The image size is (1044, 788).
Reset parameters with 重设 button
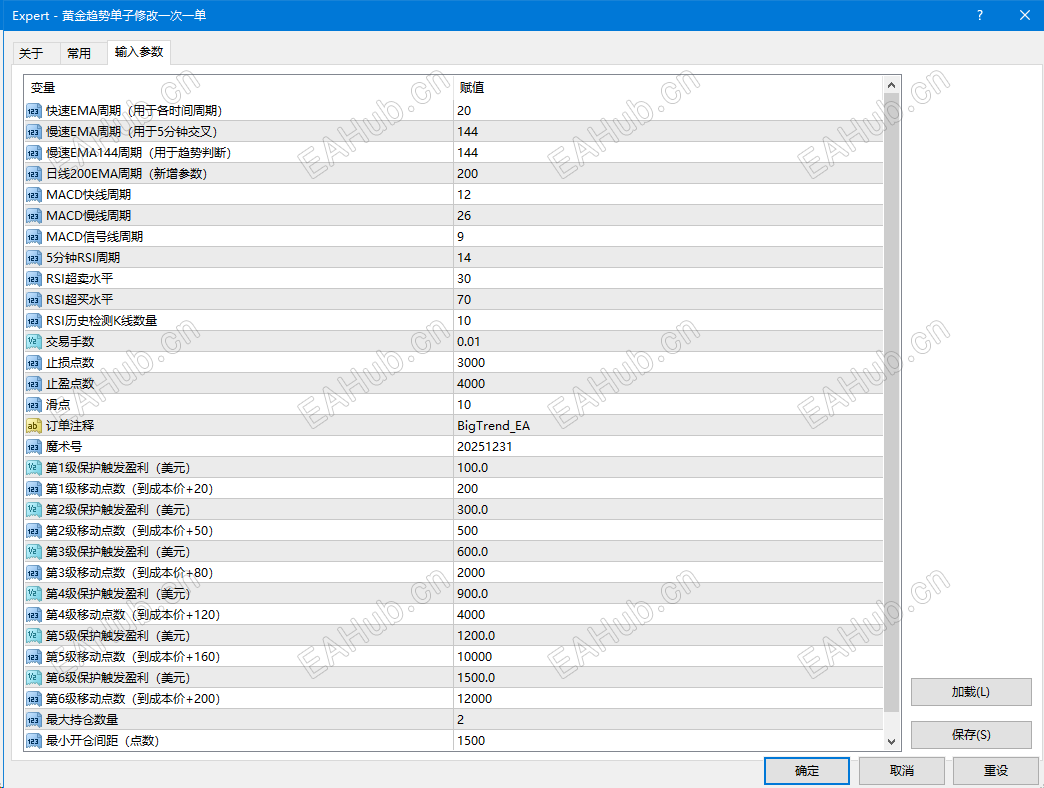tap(996, 771)
